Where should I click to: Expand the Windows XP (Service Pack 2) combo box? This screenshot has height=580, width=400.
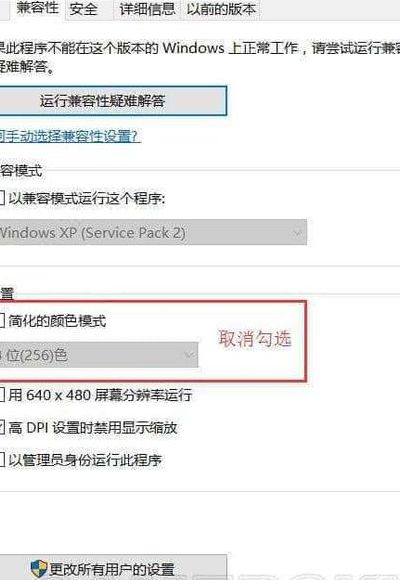click(153, 232)
